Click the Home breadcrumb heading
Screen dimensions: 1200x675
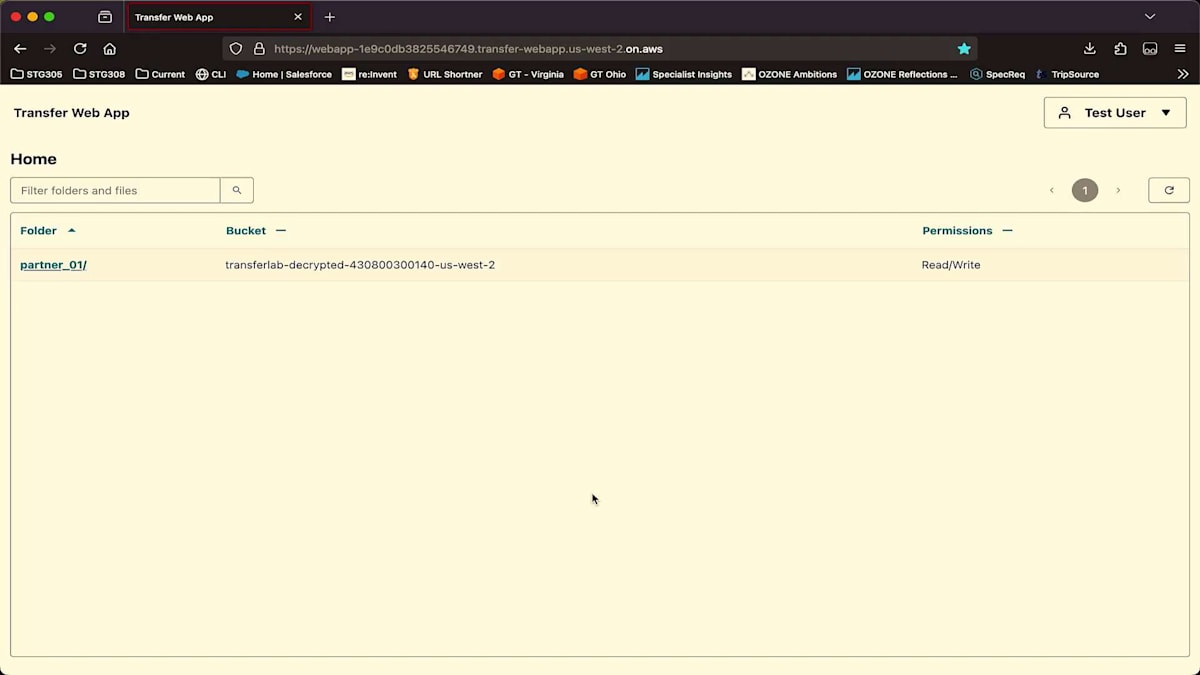coord(34,159)
